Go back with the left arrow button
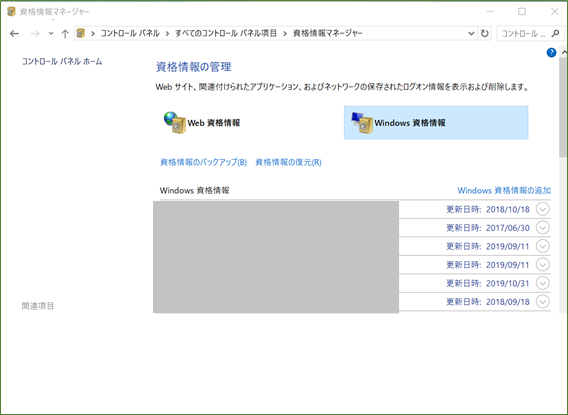The image size is (568, 415). pos(14,34)
